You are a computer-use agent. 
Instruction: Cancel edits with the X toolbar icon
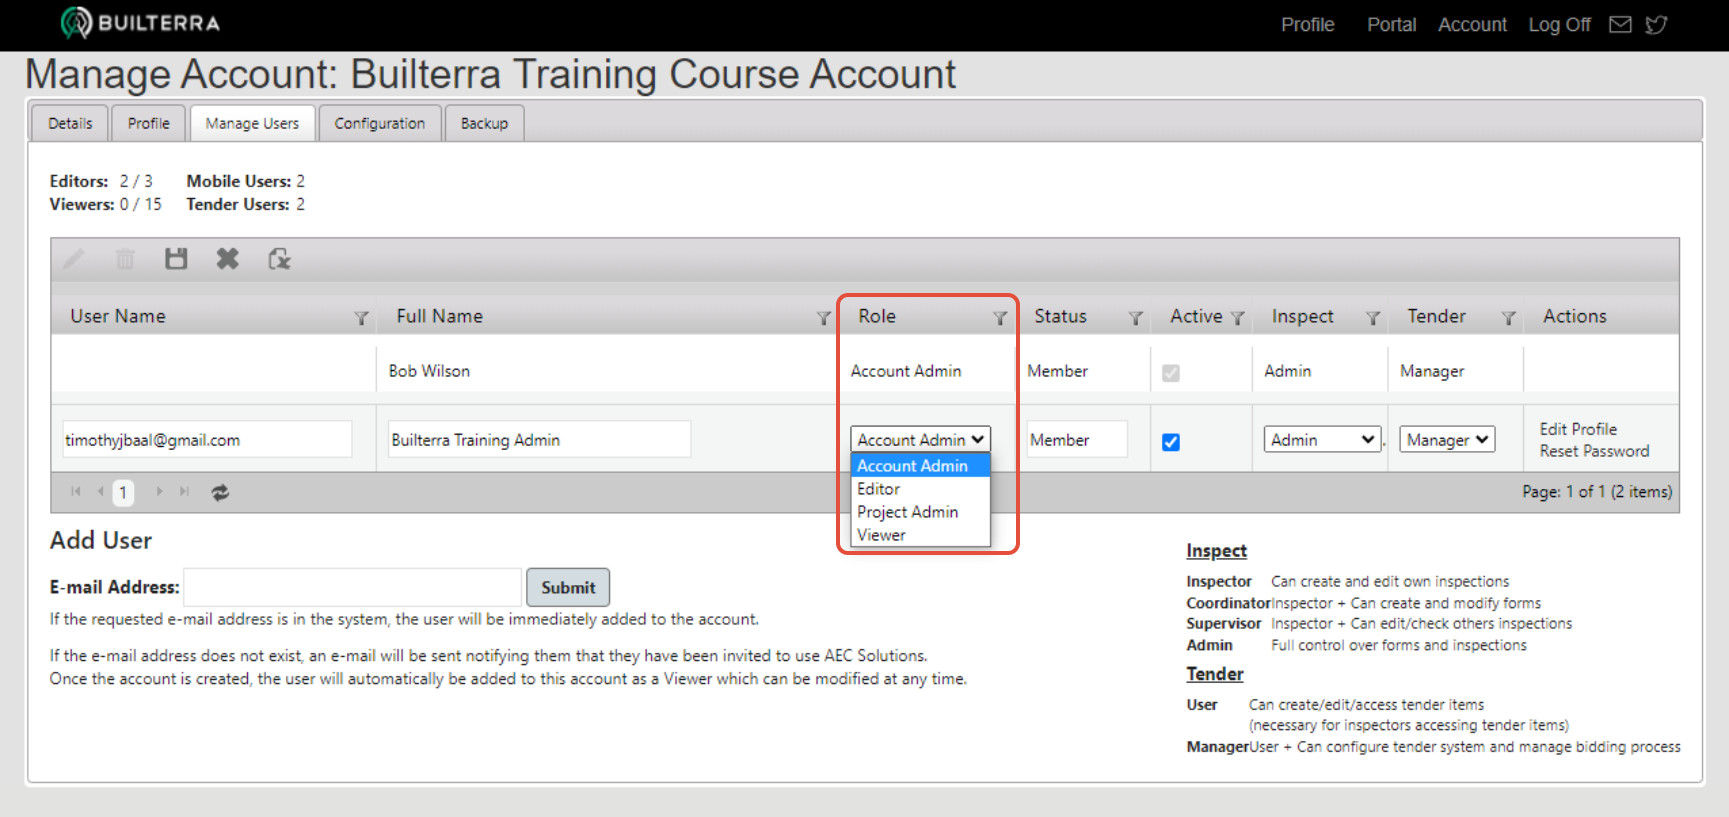pos(228,259)
